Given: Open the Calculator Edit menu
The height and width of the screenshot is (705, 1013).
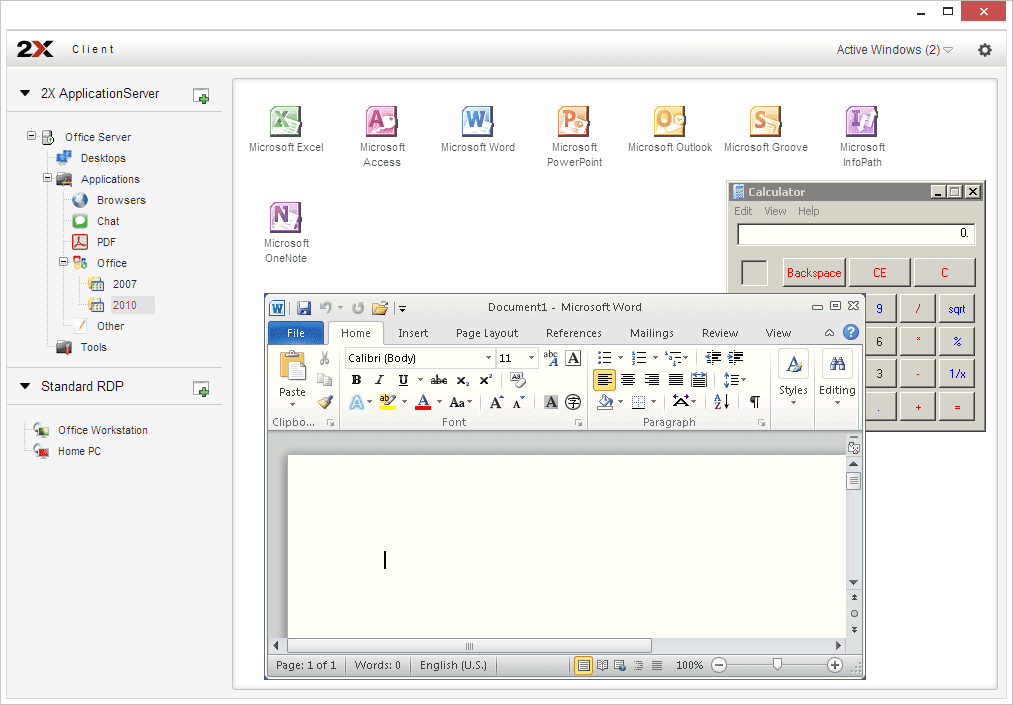Looking at the screenshot, I should click(x=743, y=211).
